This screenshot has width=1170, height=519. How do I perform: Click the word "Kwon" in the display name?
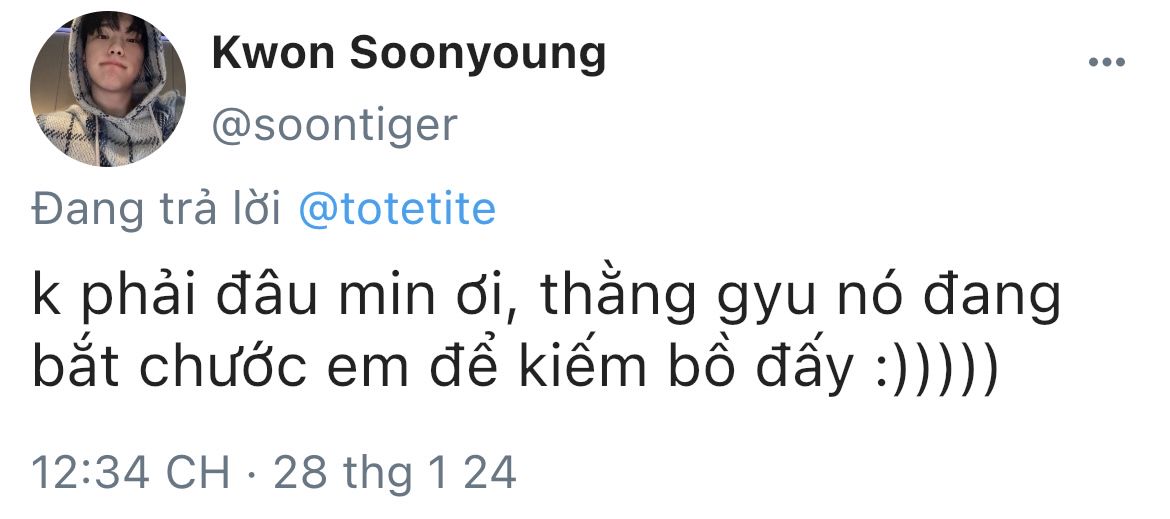[263, 53]
